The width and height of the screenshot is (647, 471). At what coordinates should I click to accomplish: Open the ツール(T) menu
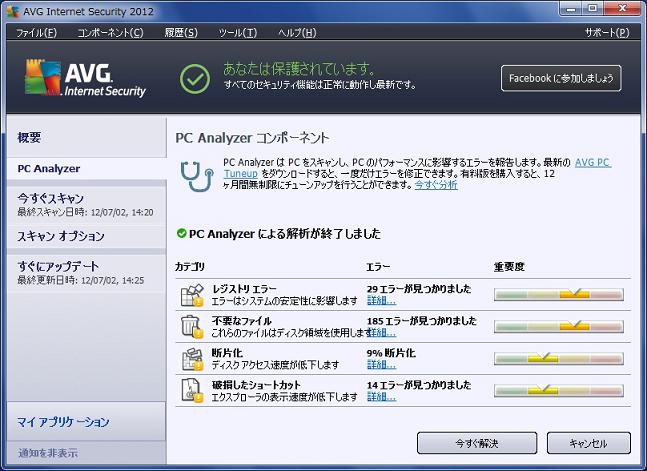(x=238, y=33)
